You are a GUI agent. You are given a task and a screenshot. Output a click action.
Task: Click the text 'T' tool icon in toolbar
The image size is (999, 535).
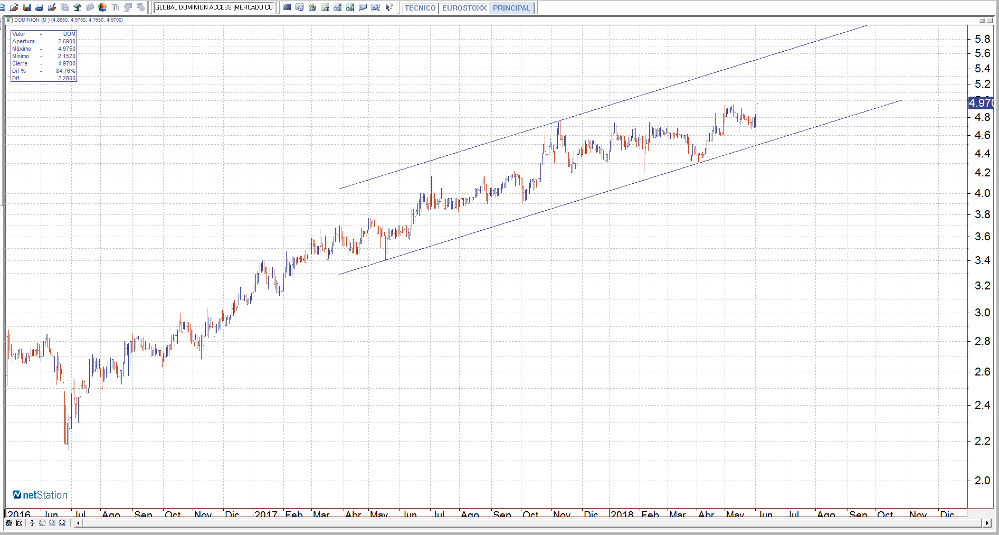click(115, 7)
